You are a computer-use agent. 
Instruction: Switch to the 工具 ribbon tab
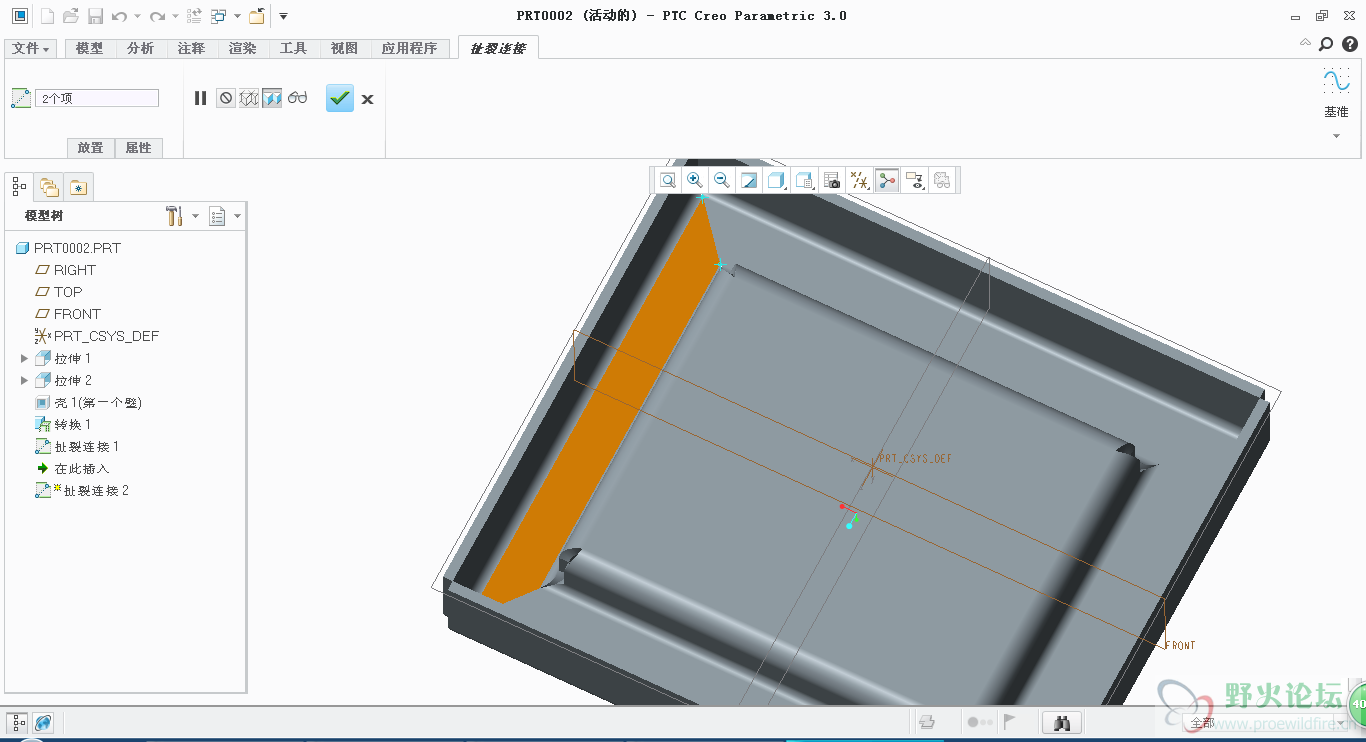294,48
